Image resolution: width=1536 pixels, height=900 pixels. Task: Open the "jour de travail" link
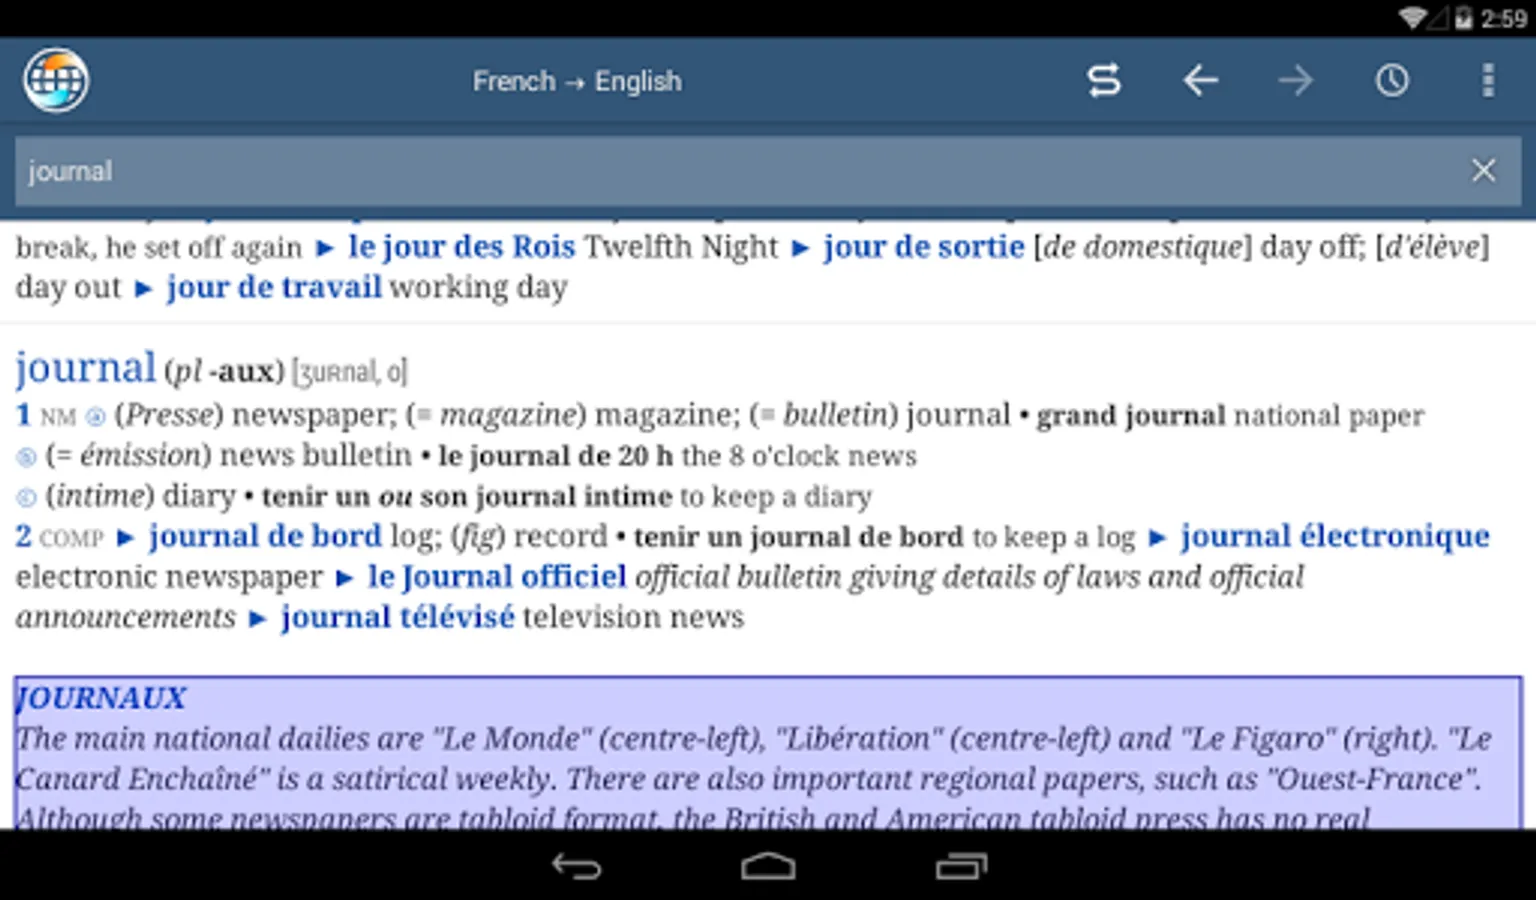[x=274, y=287]
